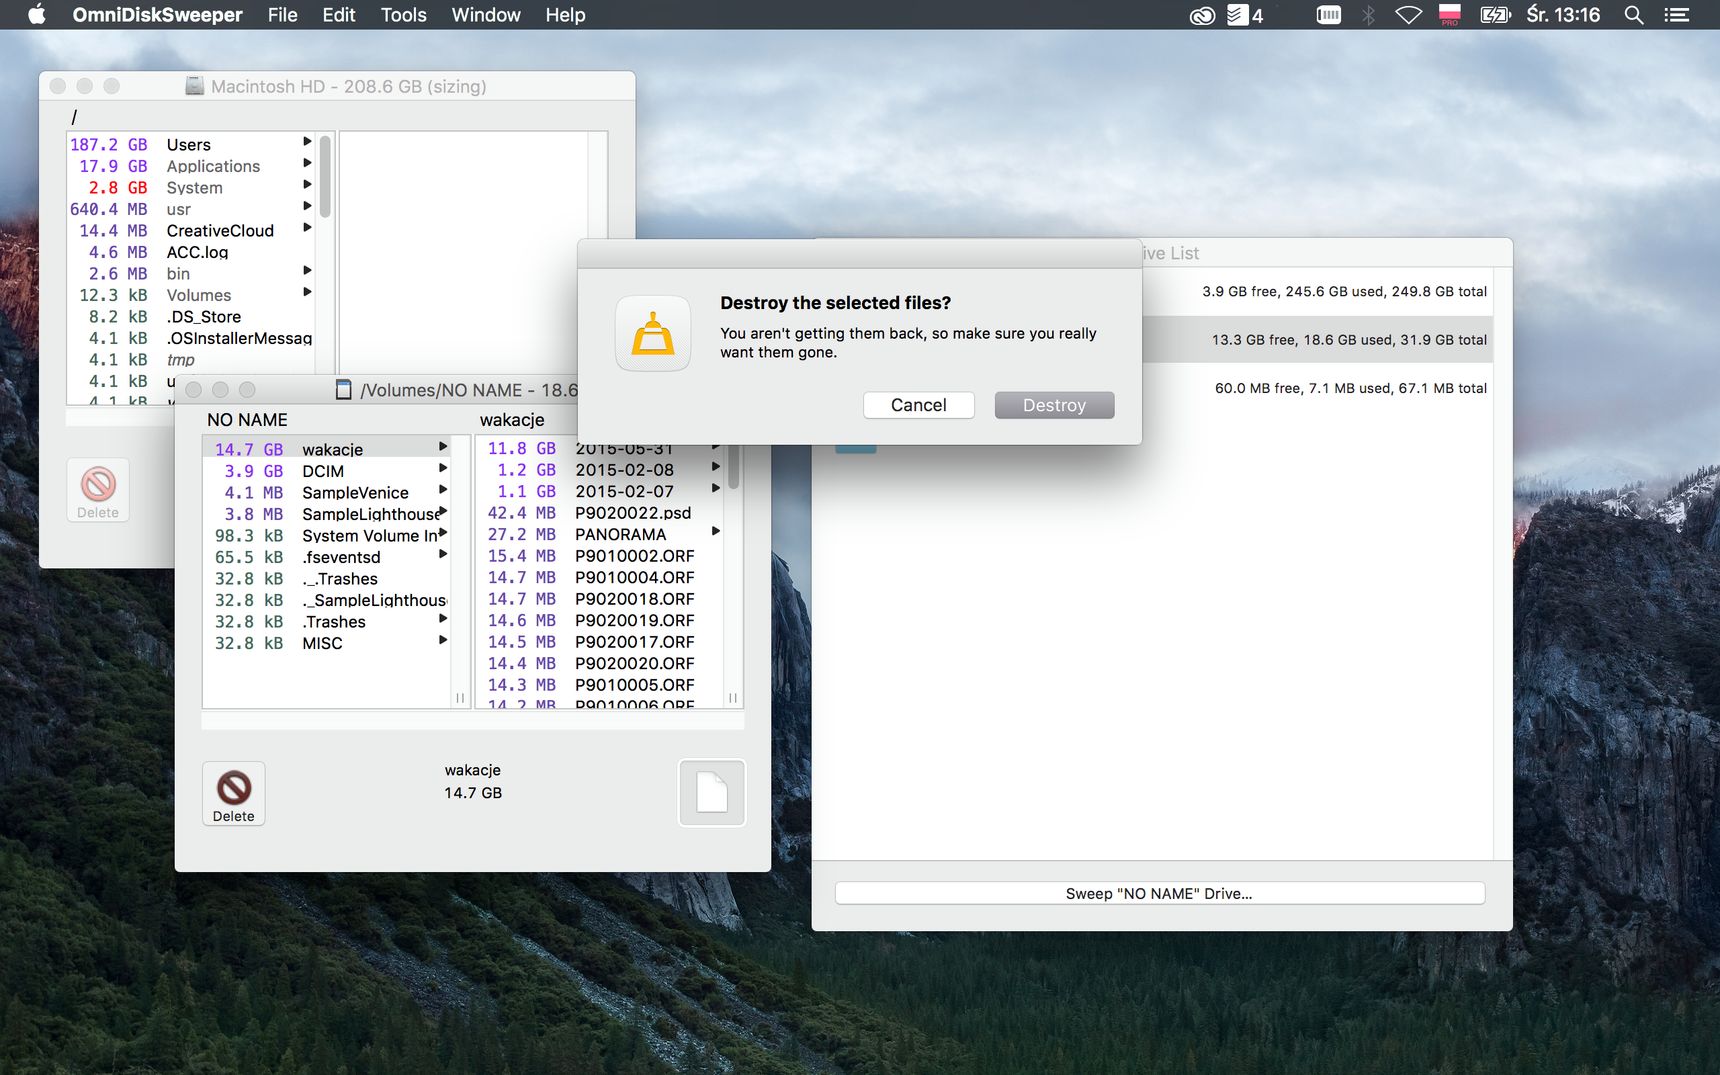Click the NO NAME column resize handle
Screen dimensions: 1720x1075
click(x=460, y=698)
